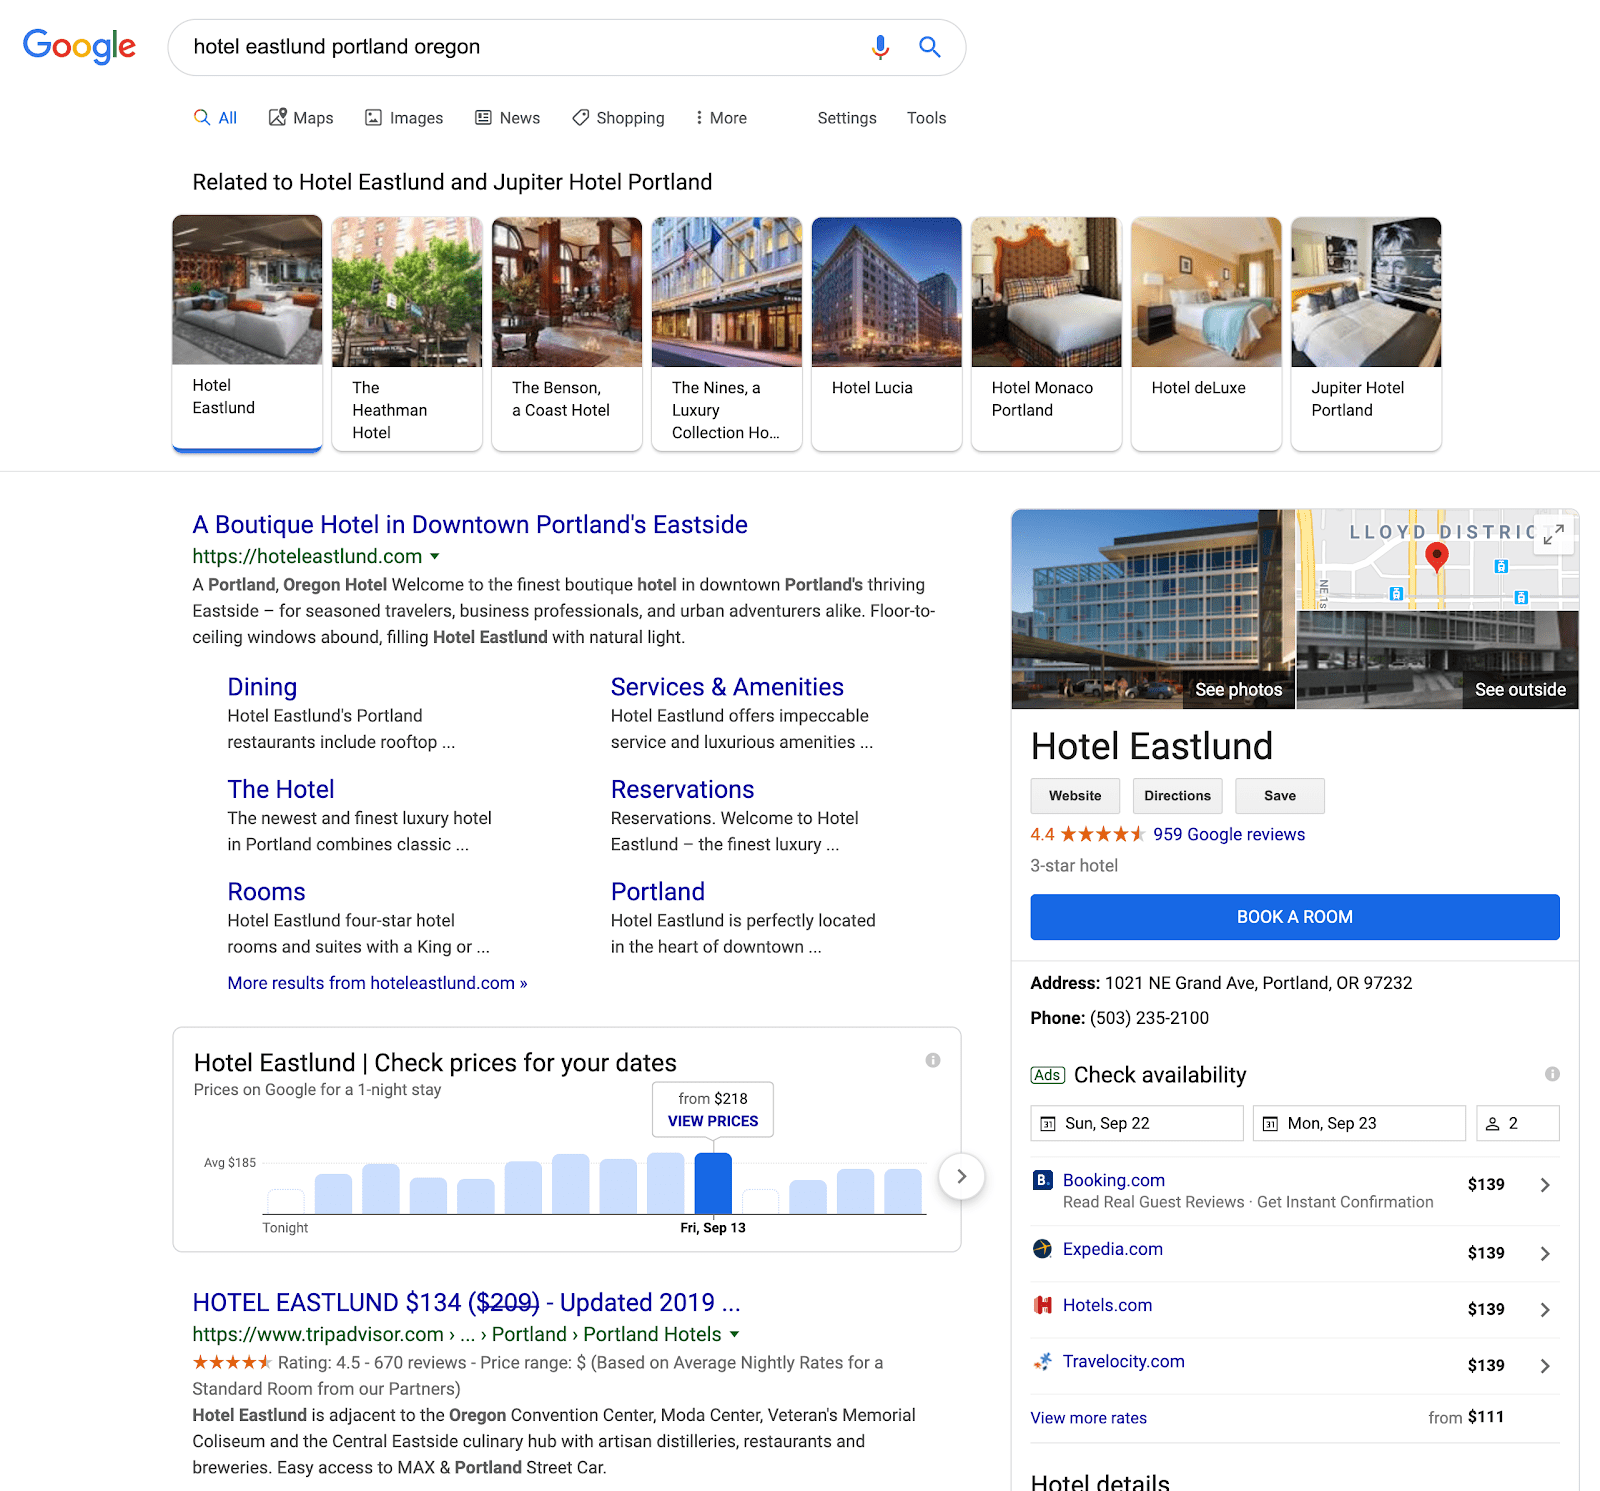The height and width of the screenshot is (1491, 1600).
Task: Switch to the News tab
Action: 507,118
